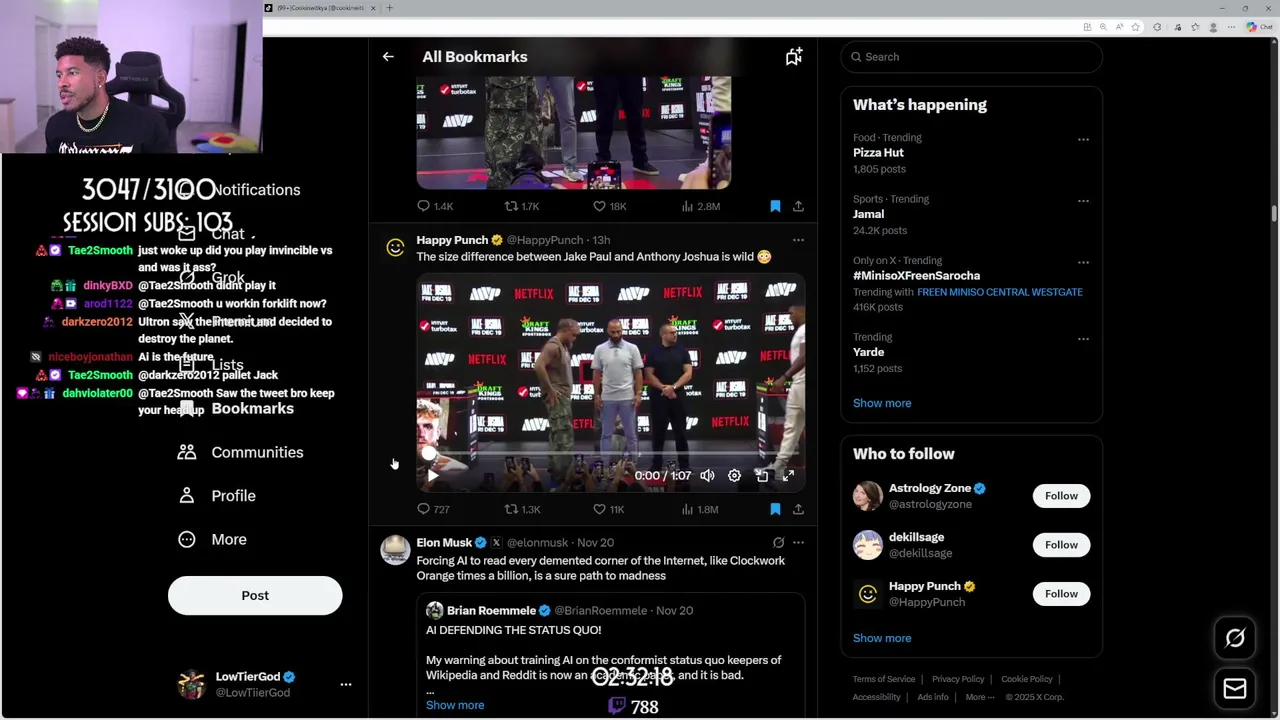Add page to Edge favorites star
This screenshot has height=720, width=1280.
(x=1135, y=27)
